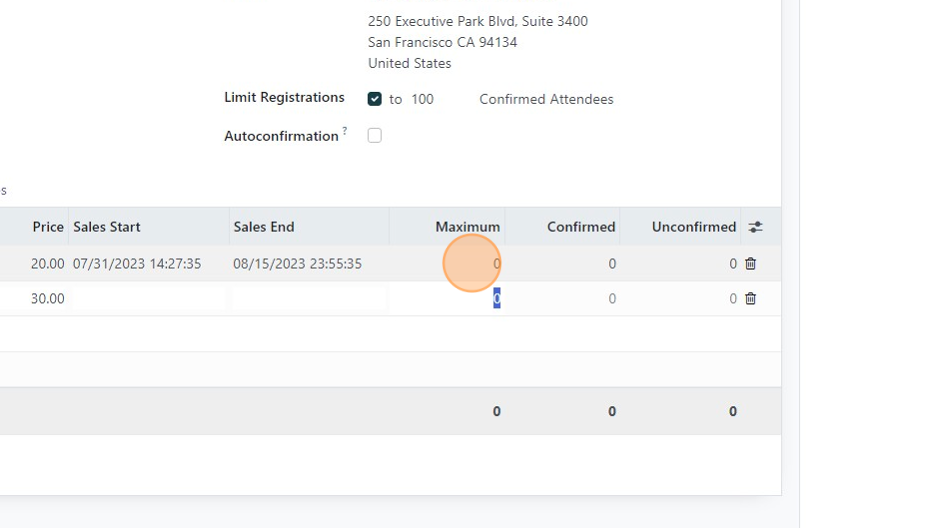Edit Sales End date 08/15/2023 23:55:35
This screenshot has width=946, height=528.
[x=297, y=264]
